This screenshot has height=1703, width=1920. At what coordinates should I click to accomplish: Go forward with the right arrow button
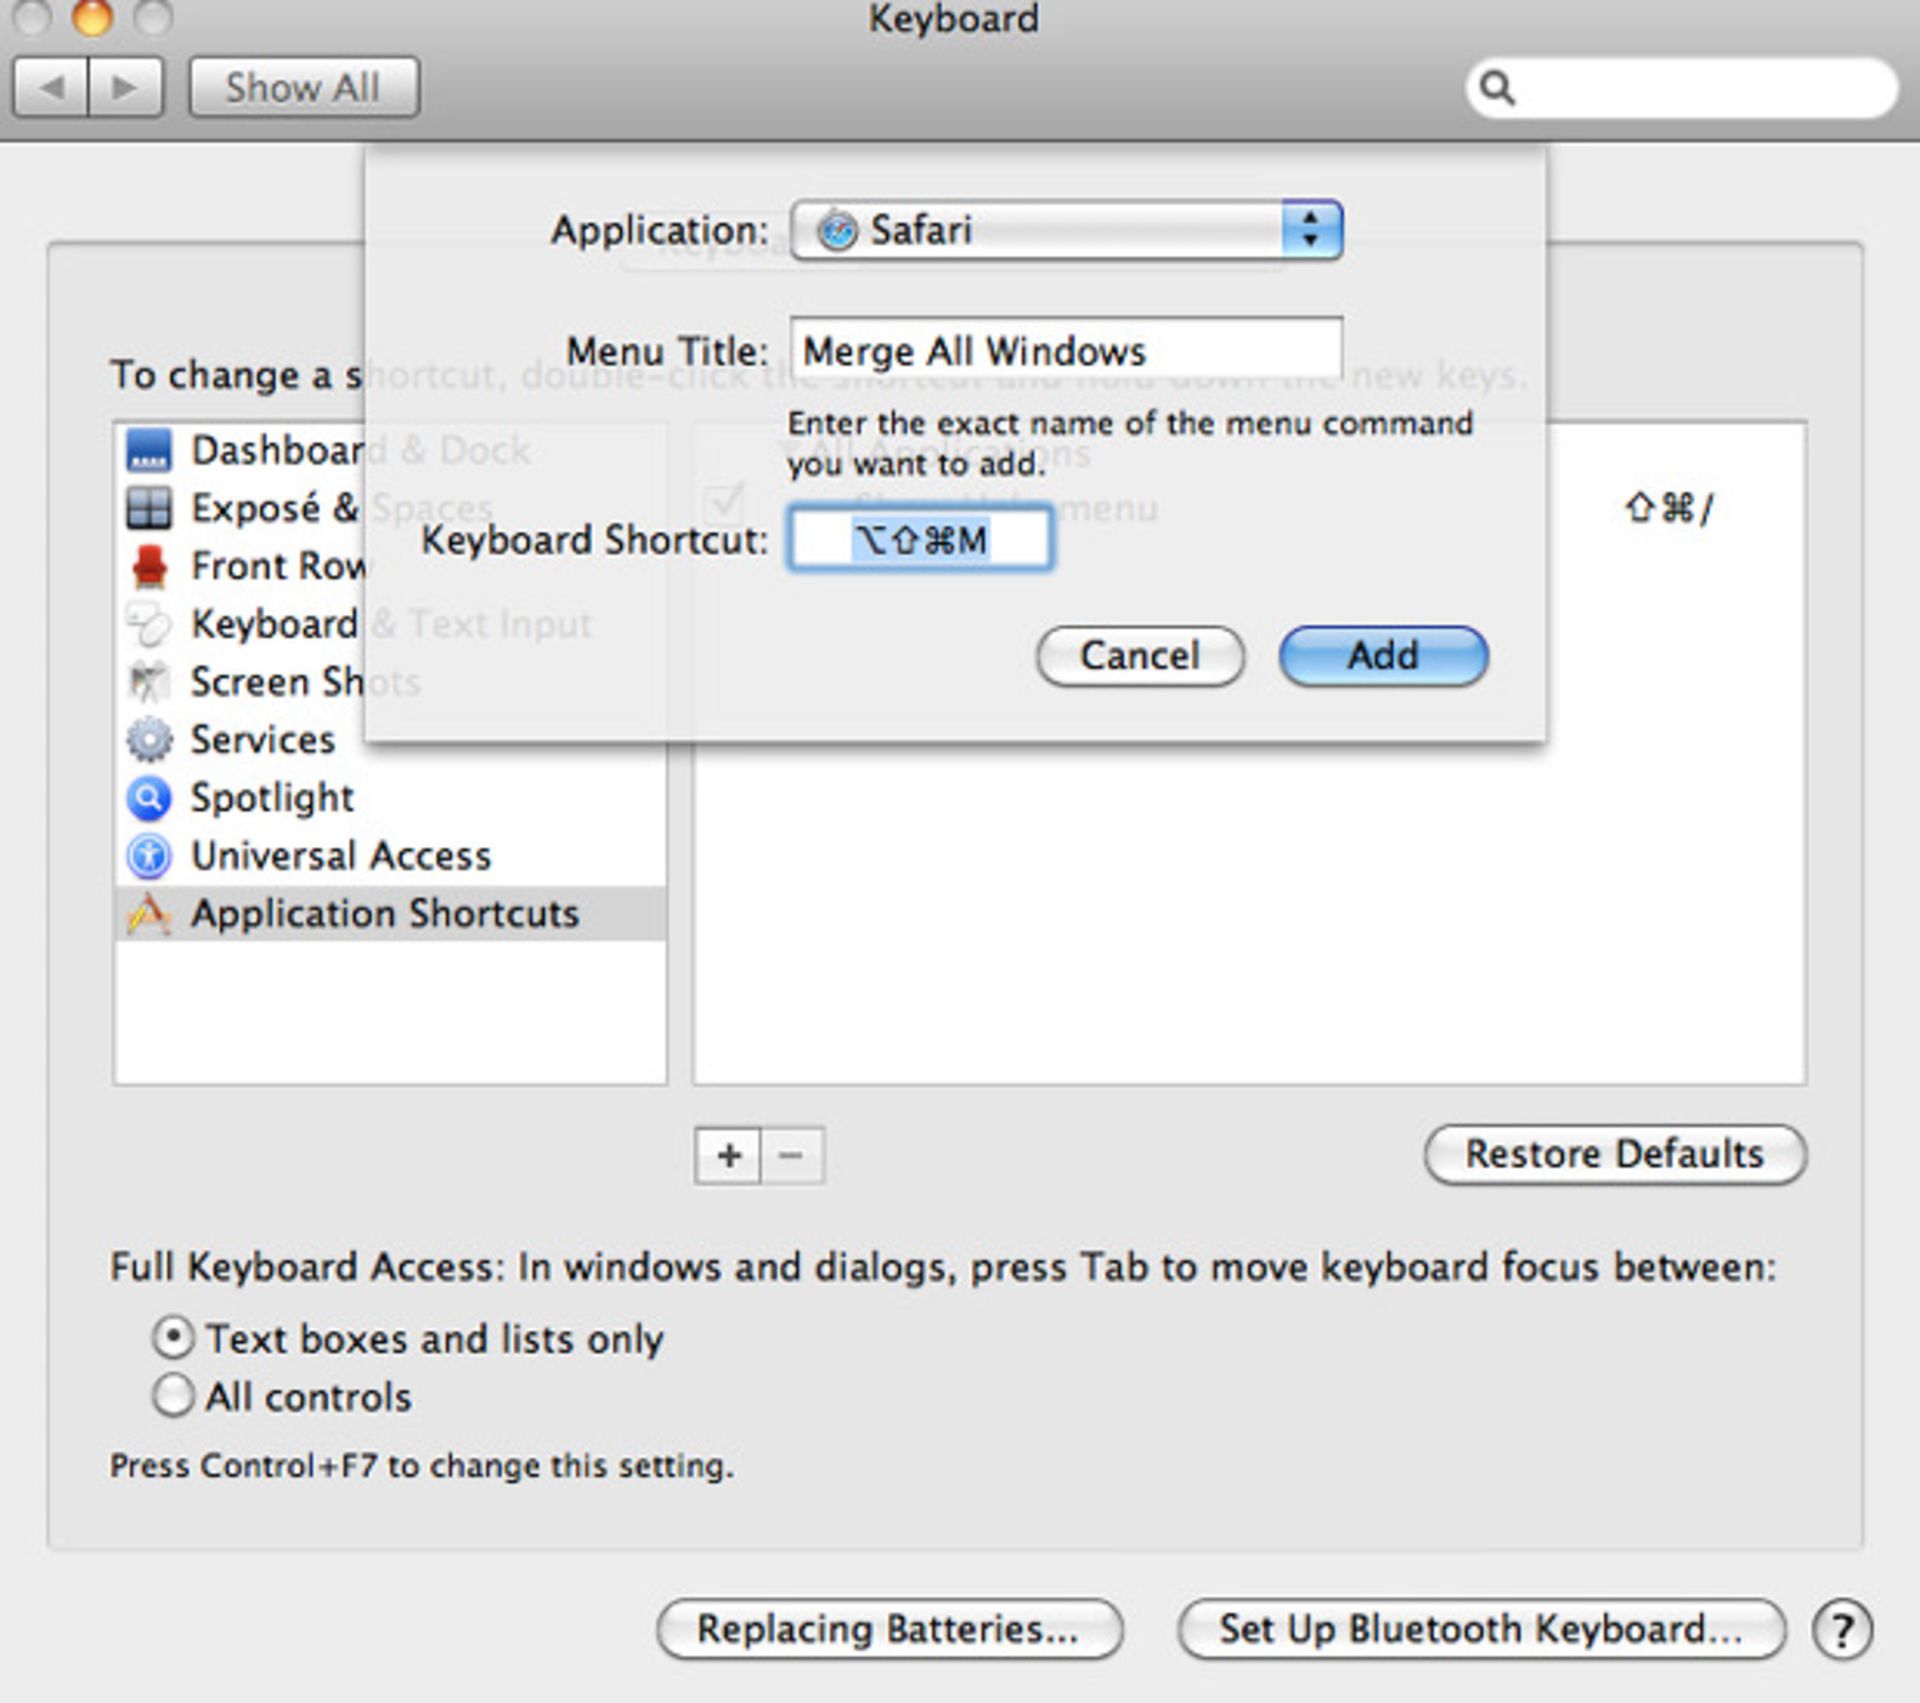126,87
